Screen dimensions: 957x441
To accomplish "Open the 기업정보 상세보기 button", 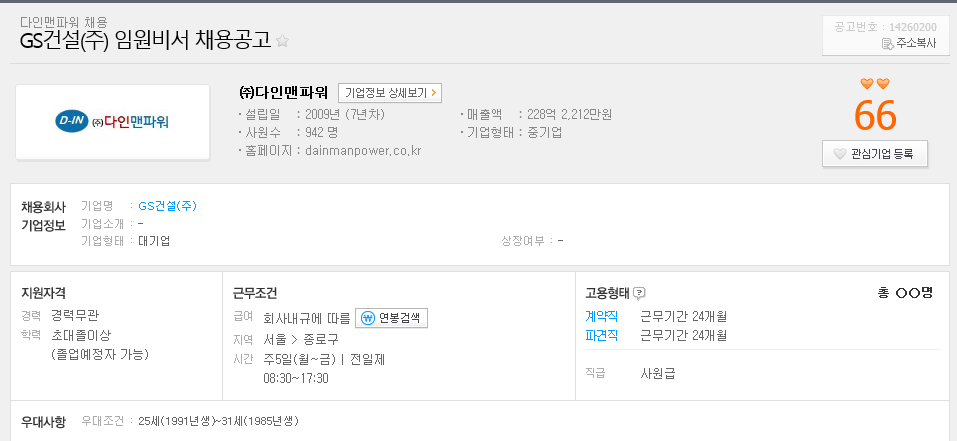I will point(389,93).
